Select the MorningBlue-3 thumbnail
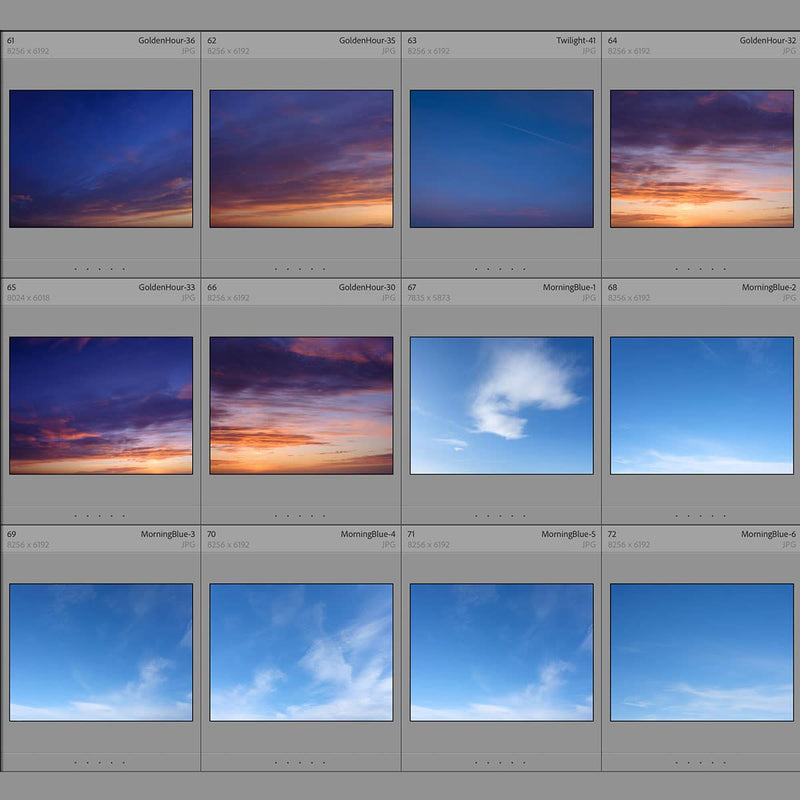 [x=101, y=652]
